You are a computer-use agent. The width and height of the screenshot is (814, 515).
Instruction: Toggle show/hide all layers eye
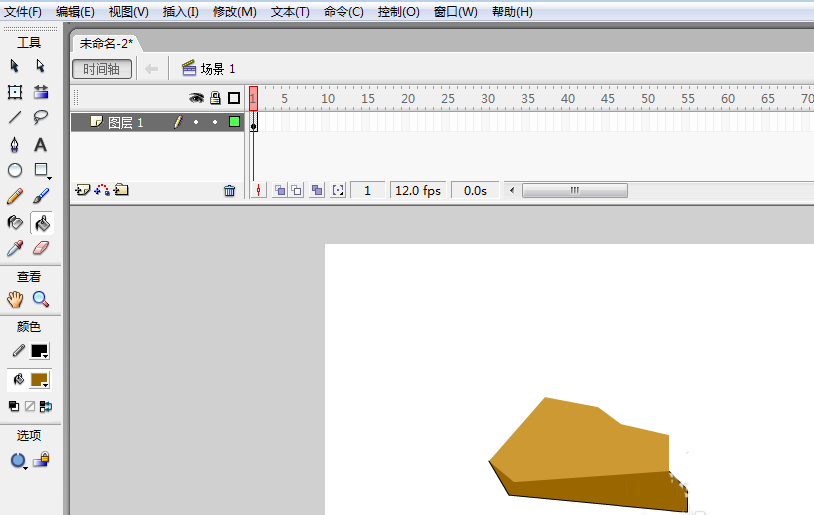click(196, 98)
